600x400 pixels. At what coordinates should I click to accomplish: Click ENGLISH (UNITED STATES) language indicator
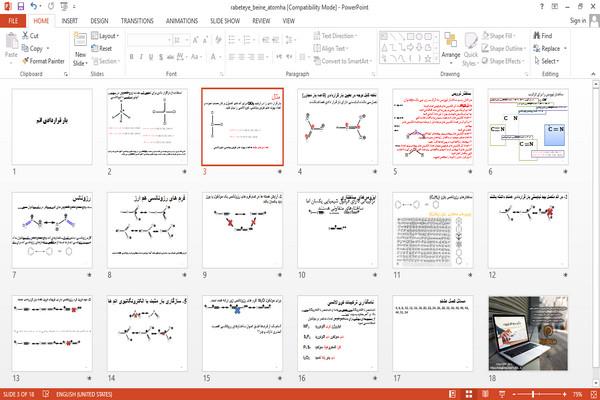click(x=84, y=394)
